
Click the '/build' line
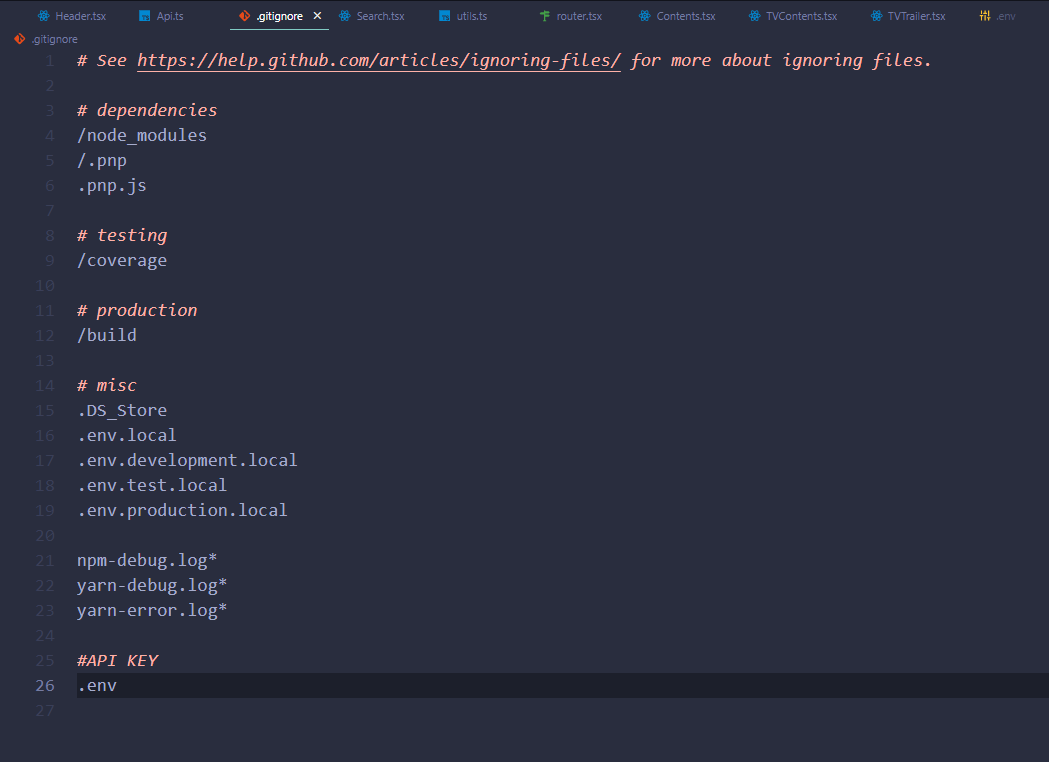106,336
